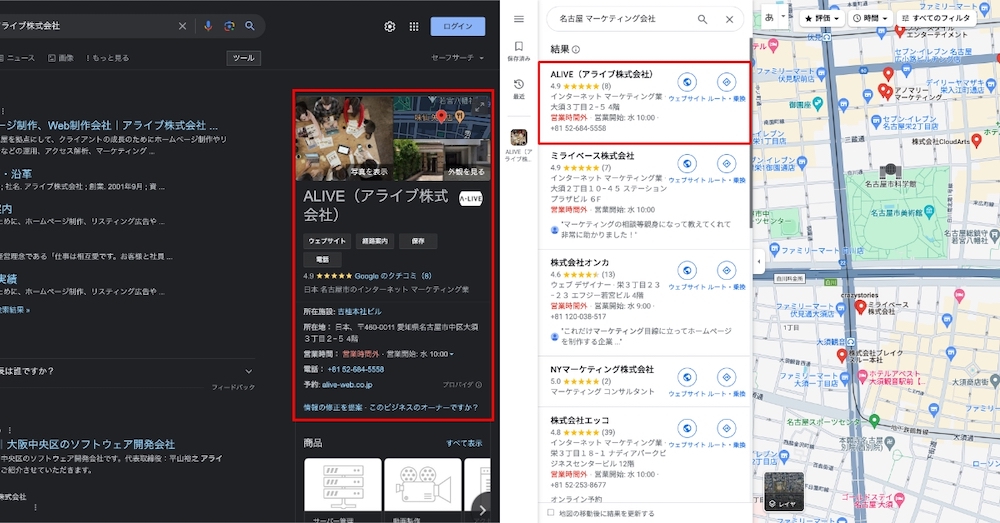
Task: Click 保存 save button in knowledge panel
Action: click(x=418, y=241)
